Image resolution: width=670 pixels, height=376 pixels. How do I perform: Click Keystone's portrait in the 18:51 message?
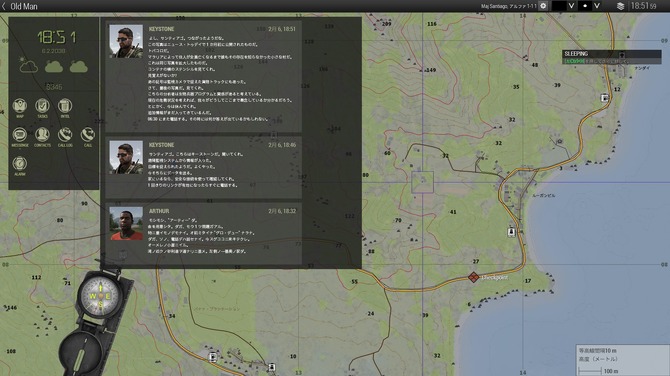coord(126,41)
